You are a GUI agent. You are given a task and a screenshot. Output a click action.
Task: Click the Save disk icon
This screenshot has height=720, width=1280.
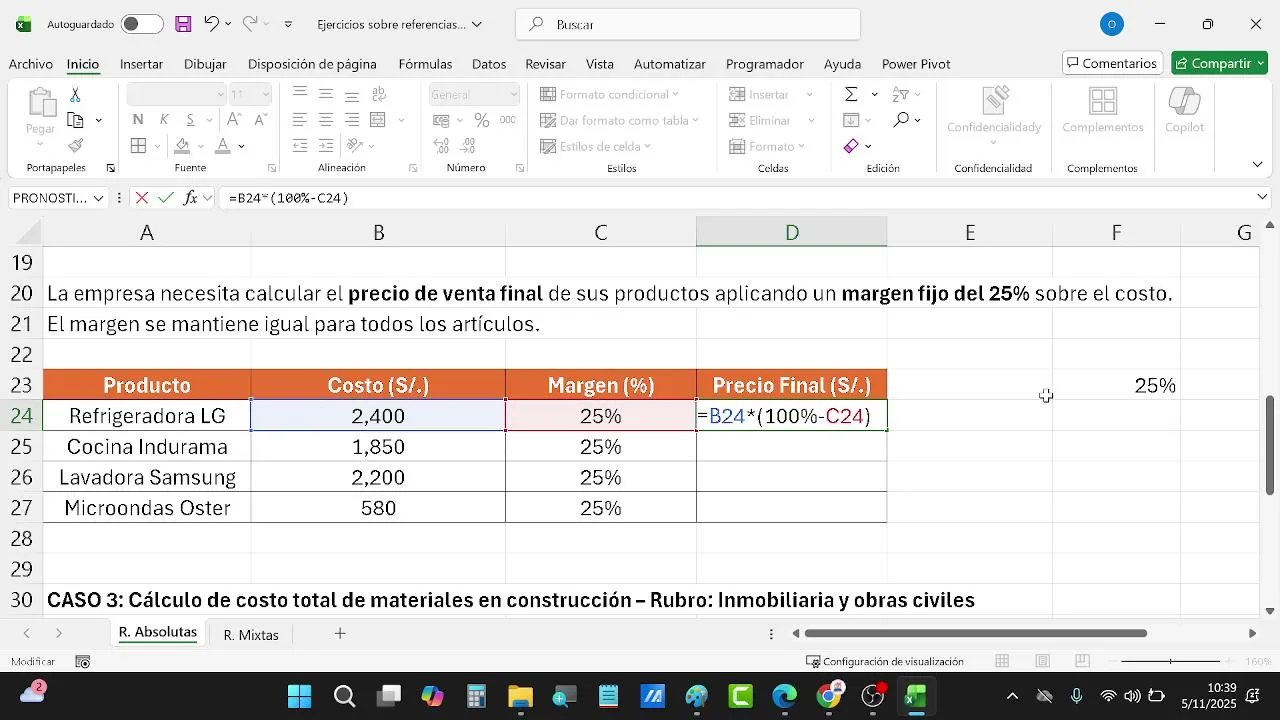tap(183, 24)
